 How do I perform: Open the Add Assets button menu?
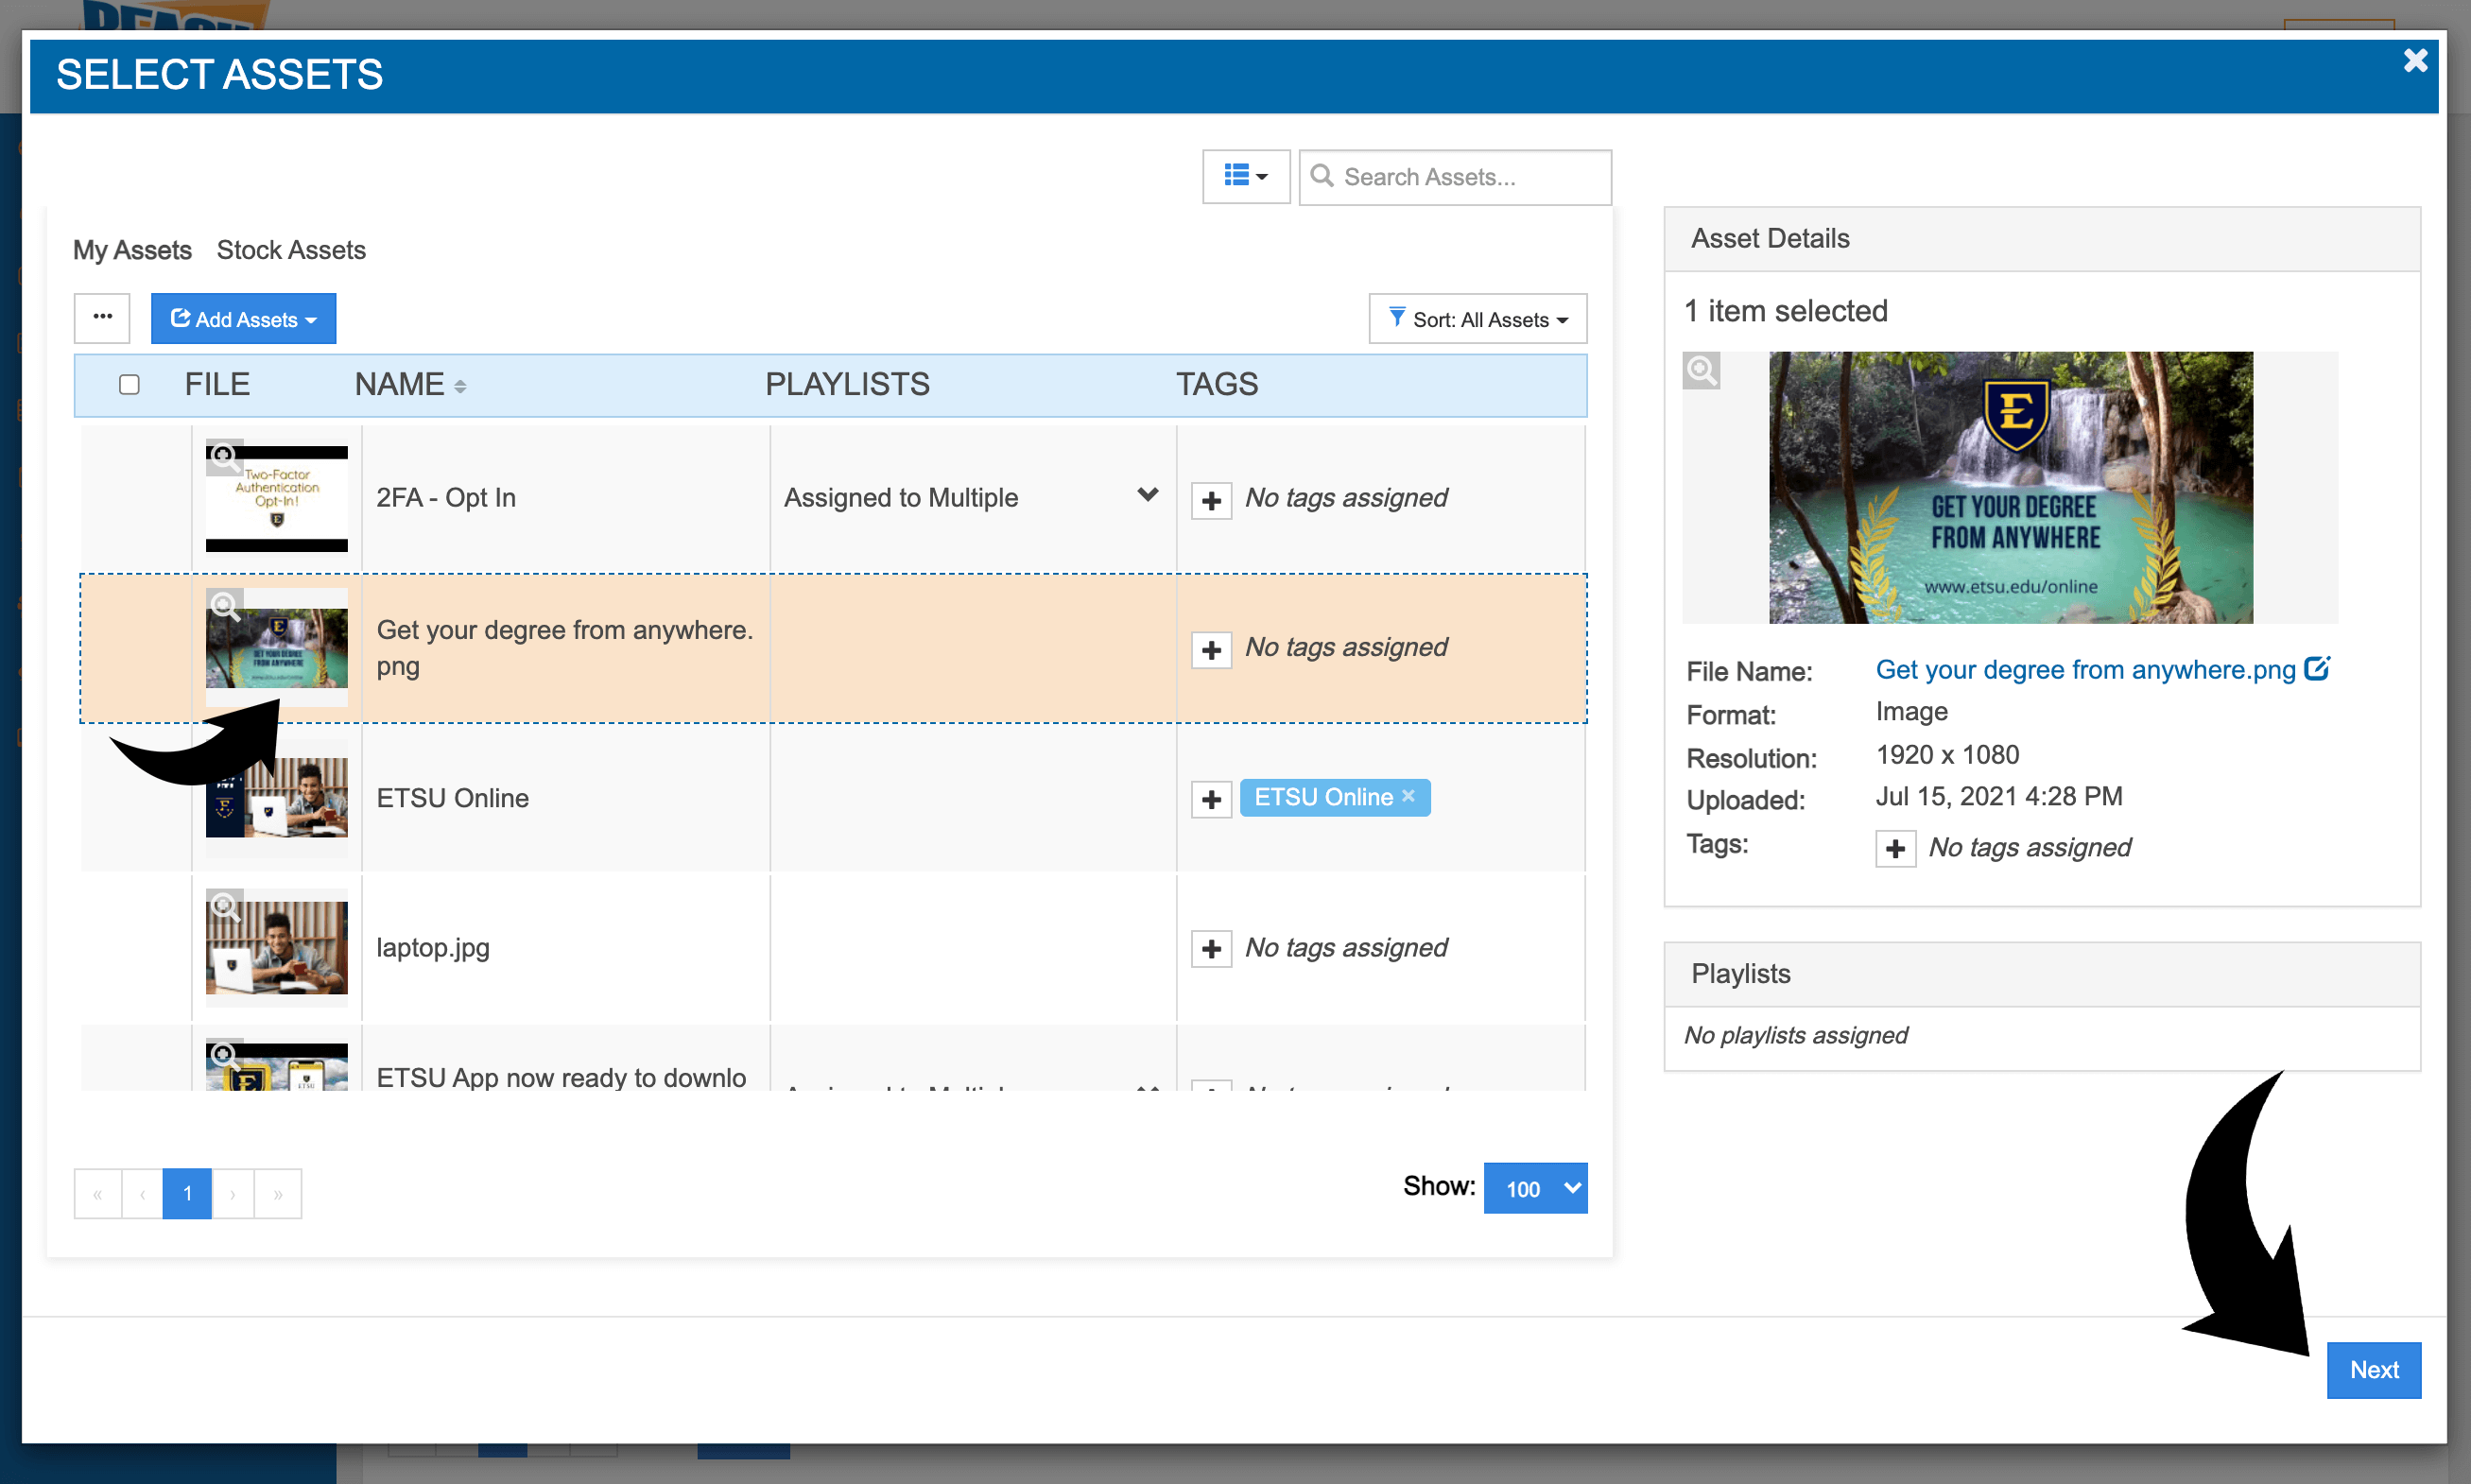(x=243, y=319)
